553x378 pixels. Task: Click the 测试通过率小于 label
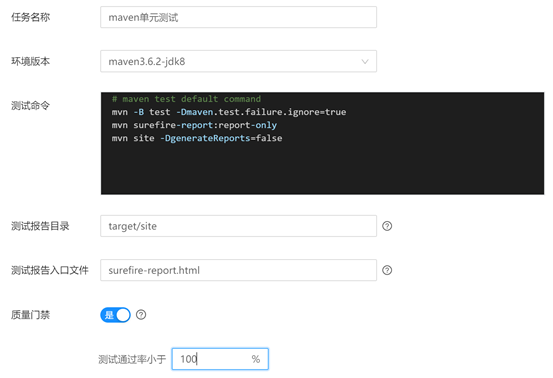(132, 359)
